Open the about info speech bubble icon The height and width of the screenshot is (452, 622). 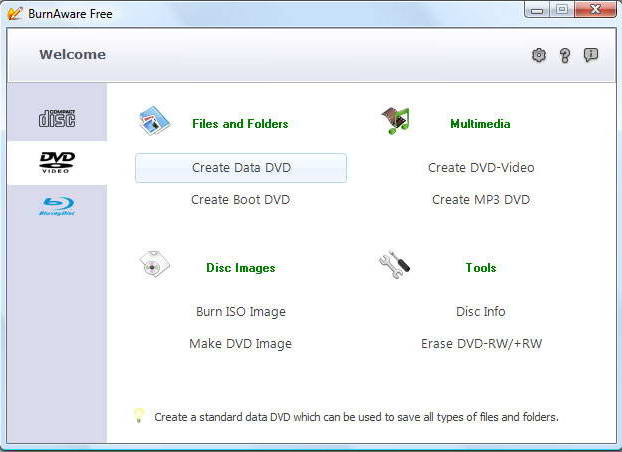click(591, 55)
